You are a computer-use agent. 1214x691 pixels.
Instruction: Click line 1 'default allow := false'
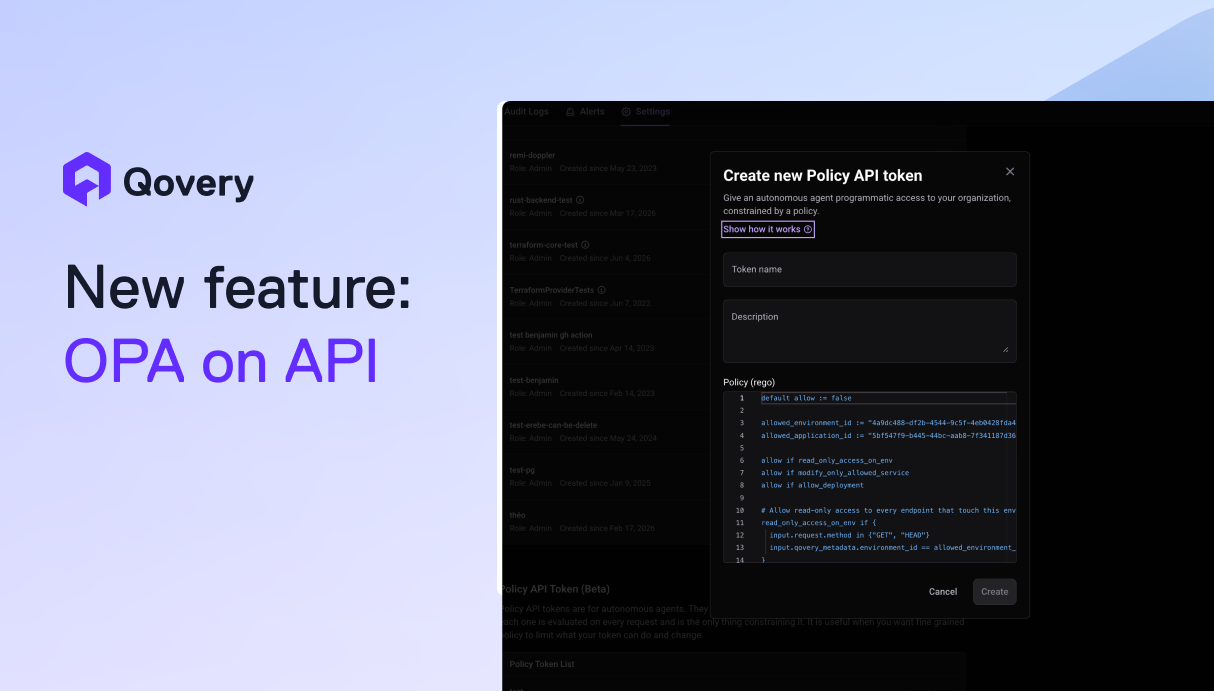click(806, 398)
